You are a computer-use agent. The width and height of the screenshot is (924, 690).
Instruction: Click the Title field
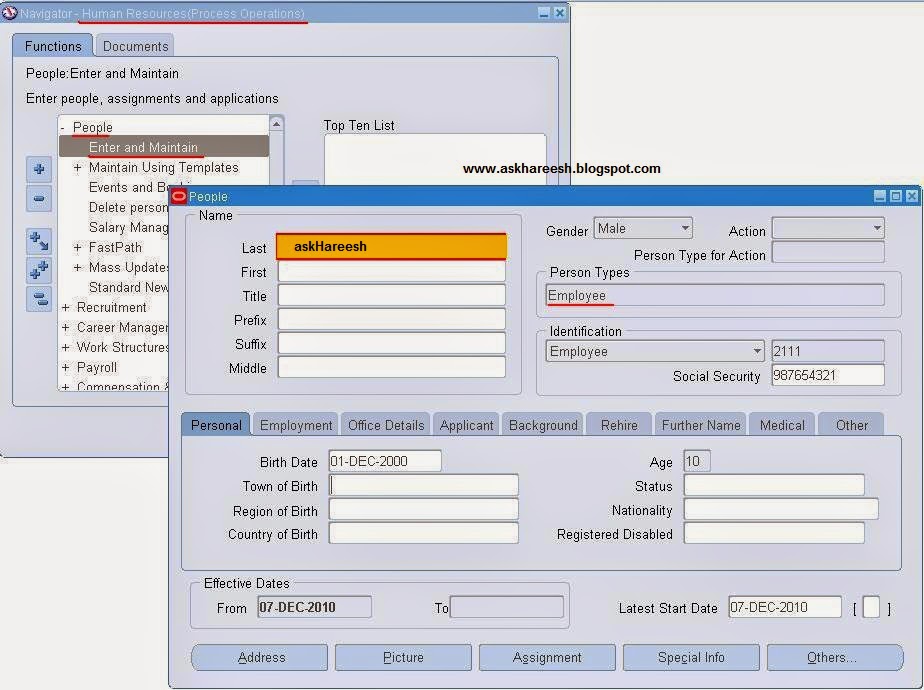(x=391, y=296)
